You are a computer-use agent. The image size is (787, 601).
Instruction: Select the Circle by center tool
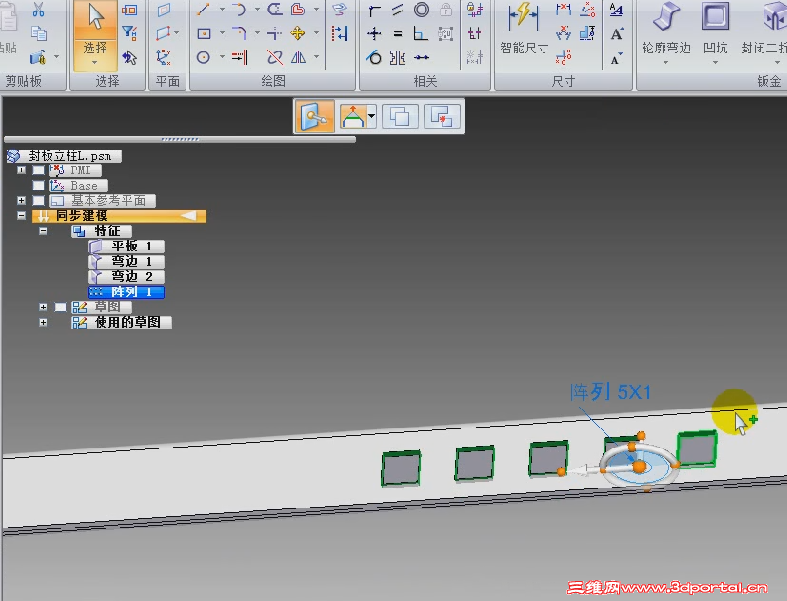click(x=203, y=57)
